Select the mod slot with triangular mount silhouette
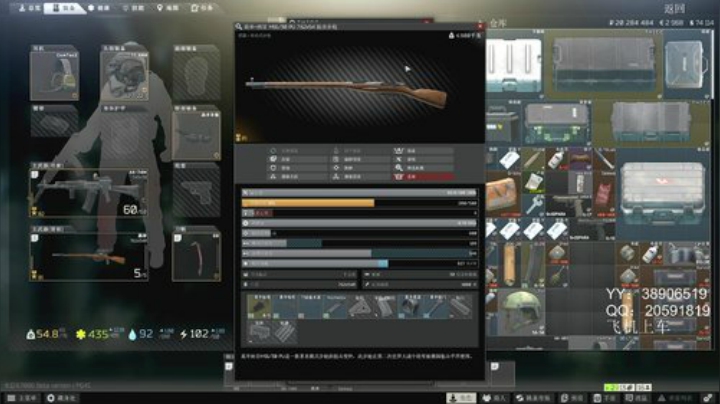 360,307
